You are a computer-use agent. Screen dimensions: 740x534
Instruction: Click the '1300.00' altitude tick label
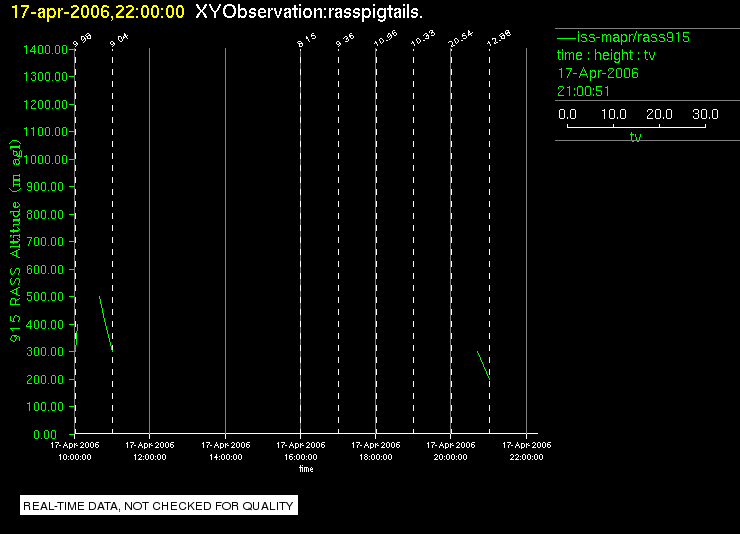tap(45, 76)
